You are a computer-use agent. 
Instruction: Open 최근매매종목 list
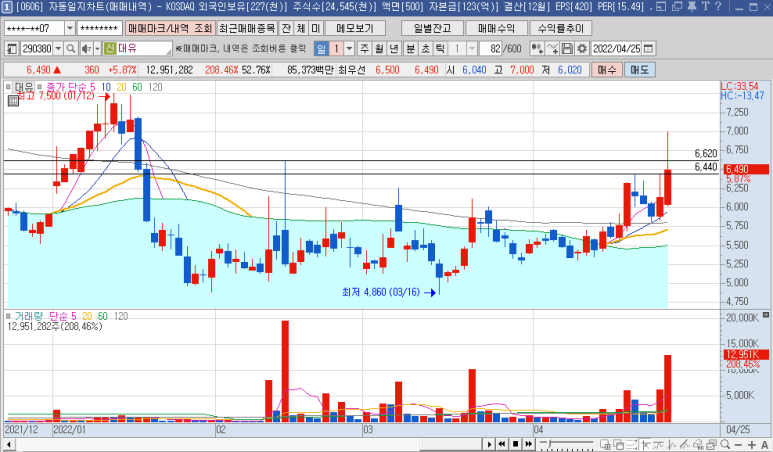pos(247,28)
